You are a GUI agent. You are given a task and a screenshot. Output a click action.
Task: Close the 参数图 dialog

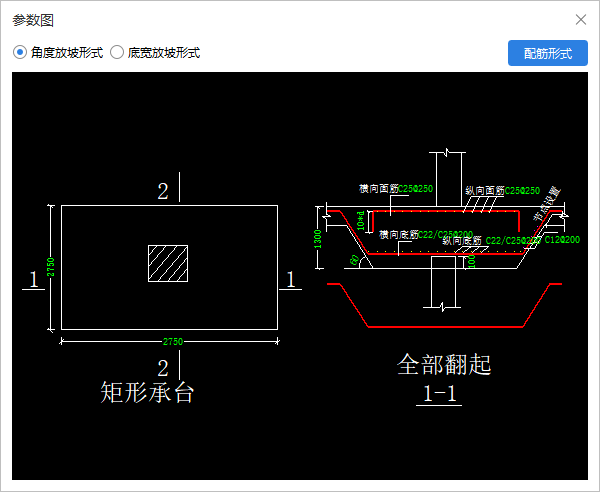pyautogui.click(x=581, y=20)
